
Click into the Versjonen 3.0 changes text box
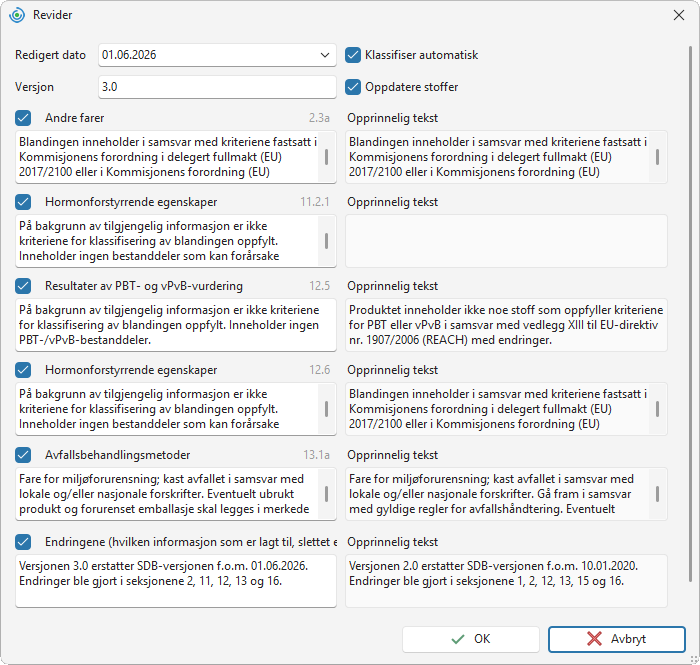pyautogui.click(x=176, y=581)
